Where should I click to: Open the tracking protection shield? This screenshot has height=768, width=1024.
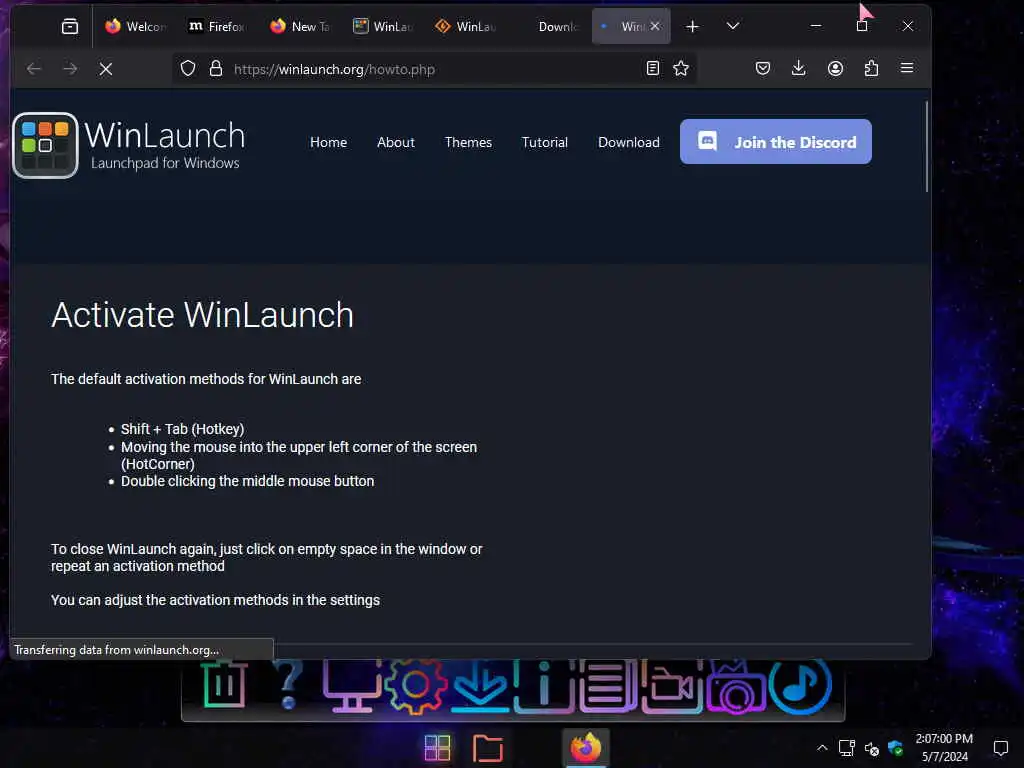click(x=188, y=69)
